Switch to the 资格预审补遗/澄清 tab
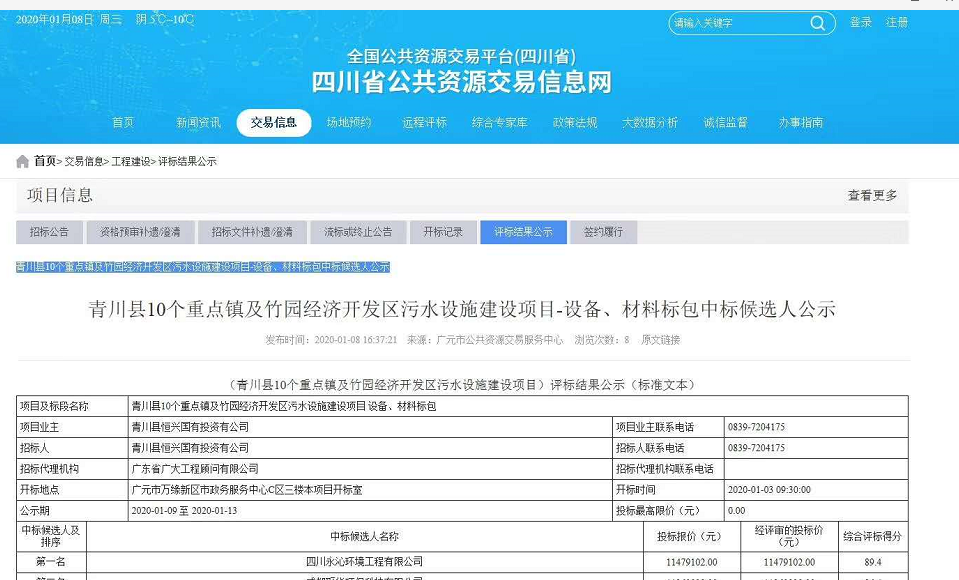The width and height of the screenshot is (959, 580). [x=140, y=232]
